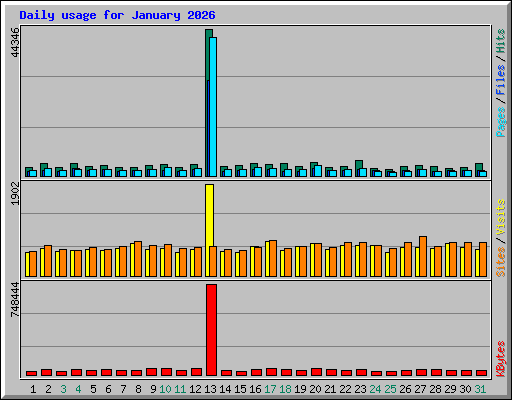Click the Hits legend label
Viewport: 512px width, 400px height.
[501, 41]
